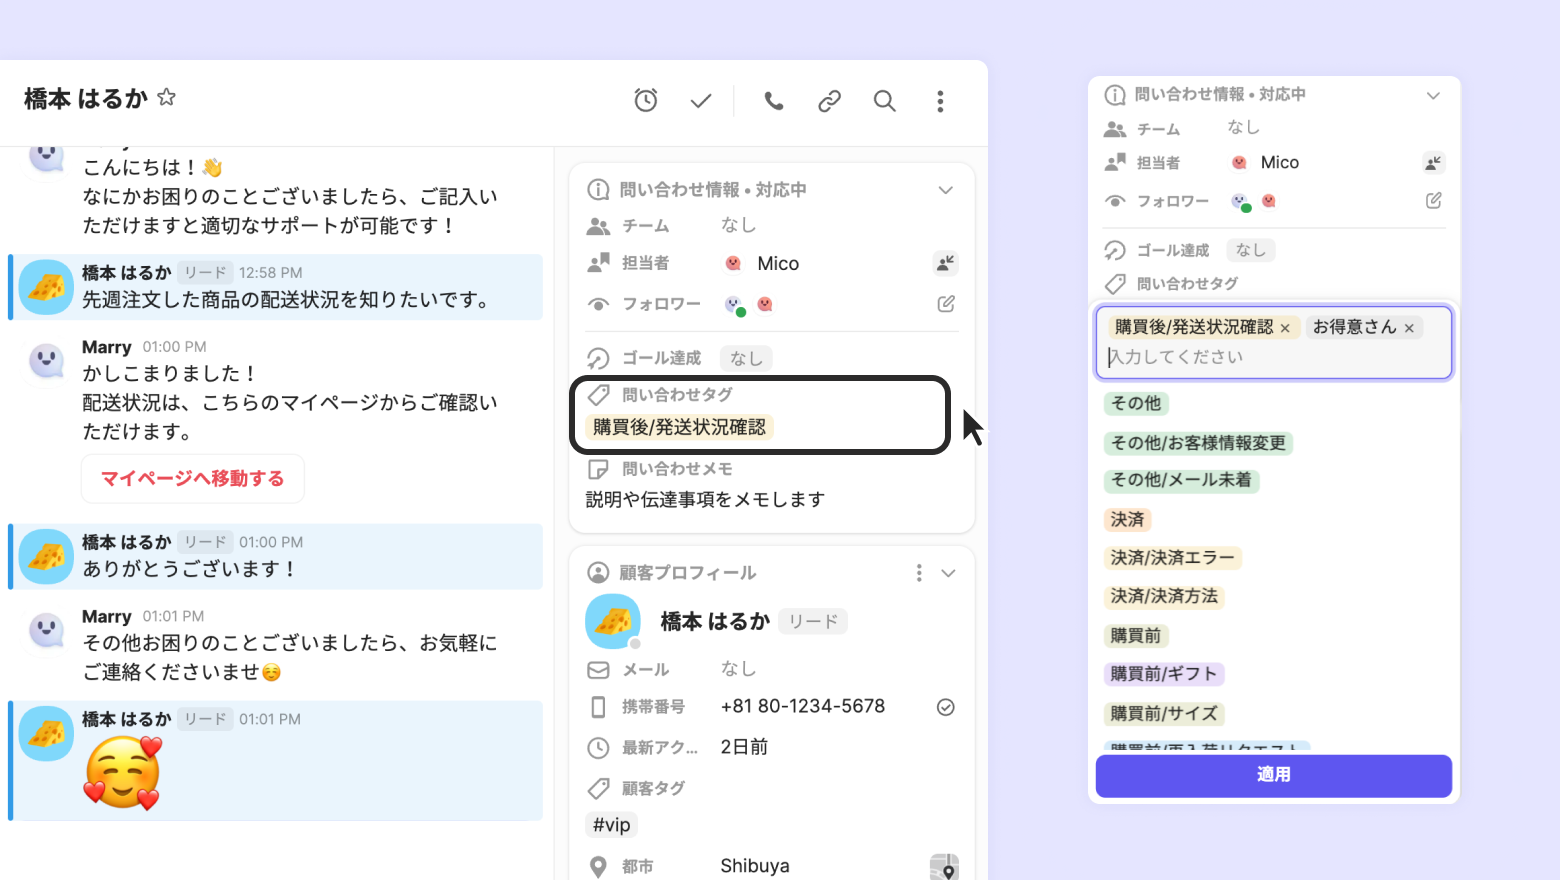This screenshot has width=1560, height=880.
Task: Click the heart-face emoji message
Action: [x=123, y=773]
